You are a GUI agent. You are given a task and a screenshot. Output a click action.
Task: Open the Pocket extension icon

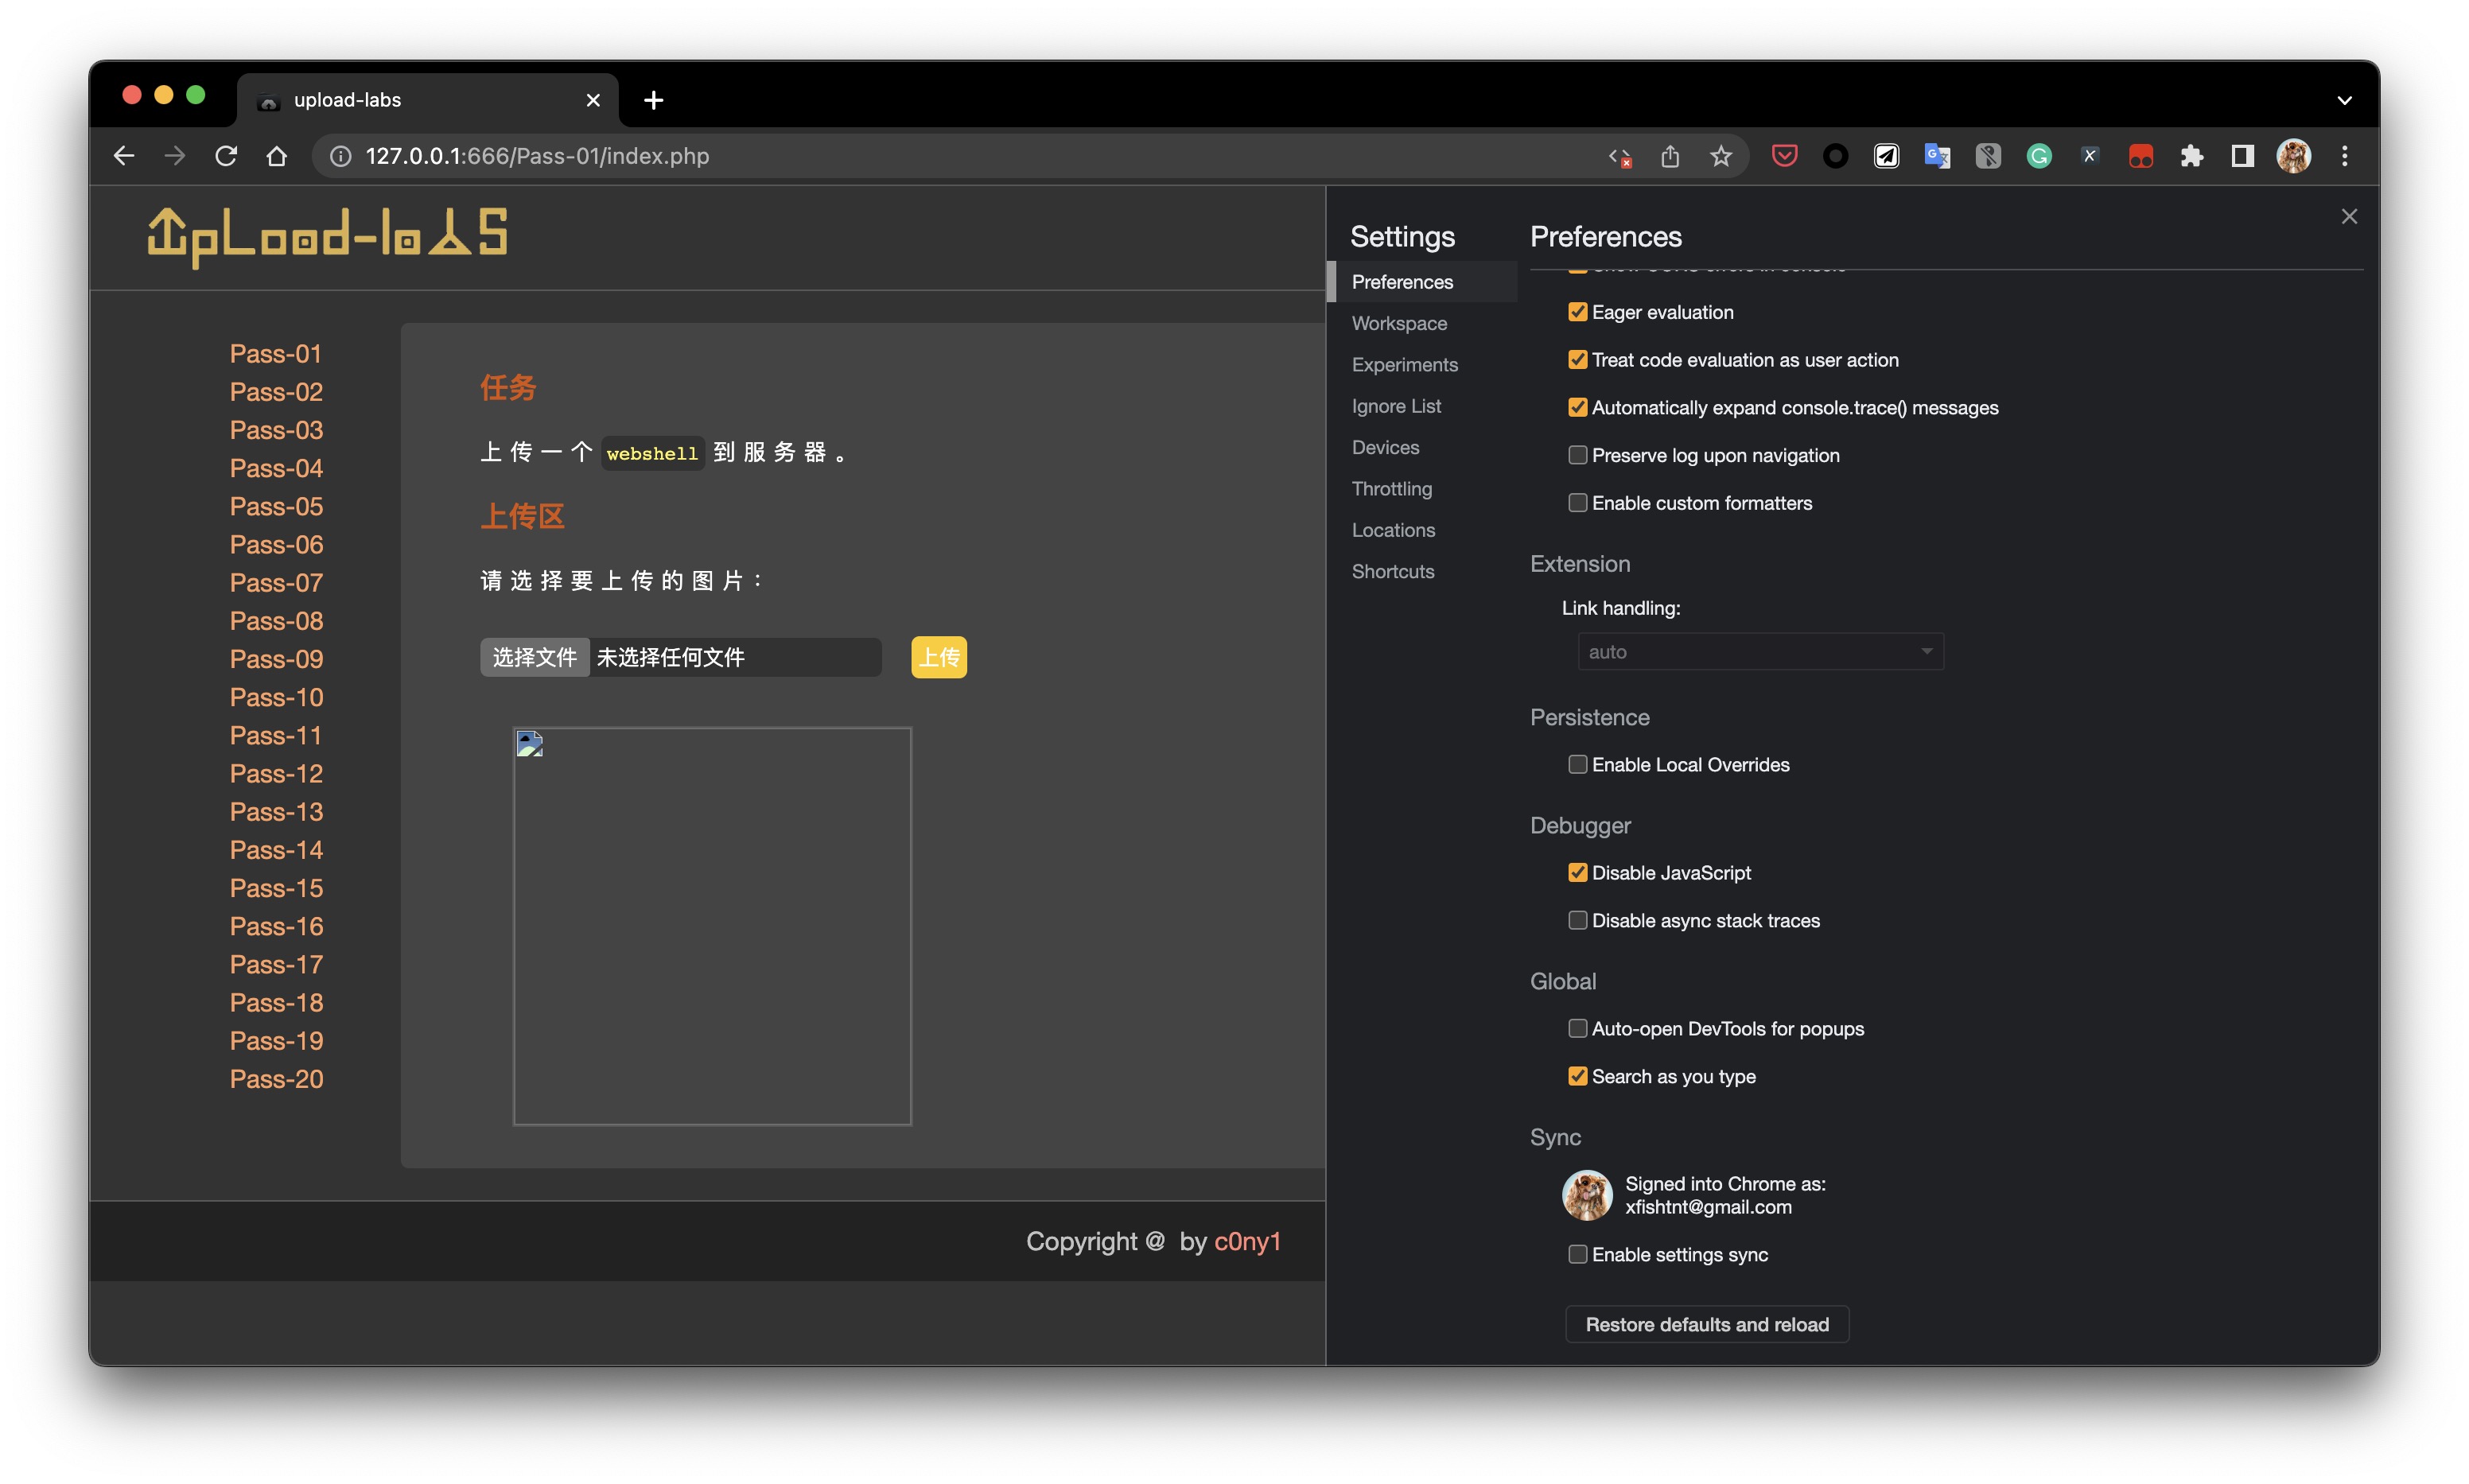tap(1784, 156)
